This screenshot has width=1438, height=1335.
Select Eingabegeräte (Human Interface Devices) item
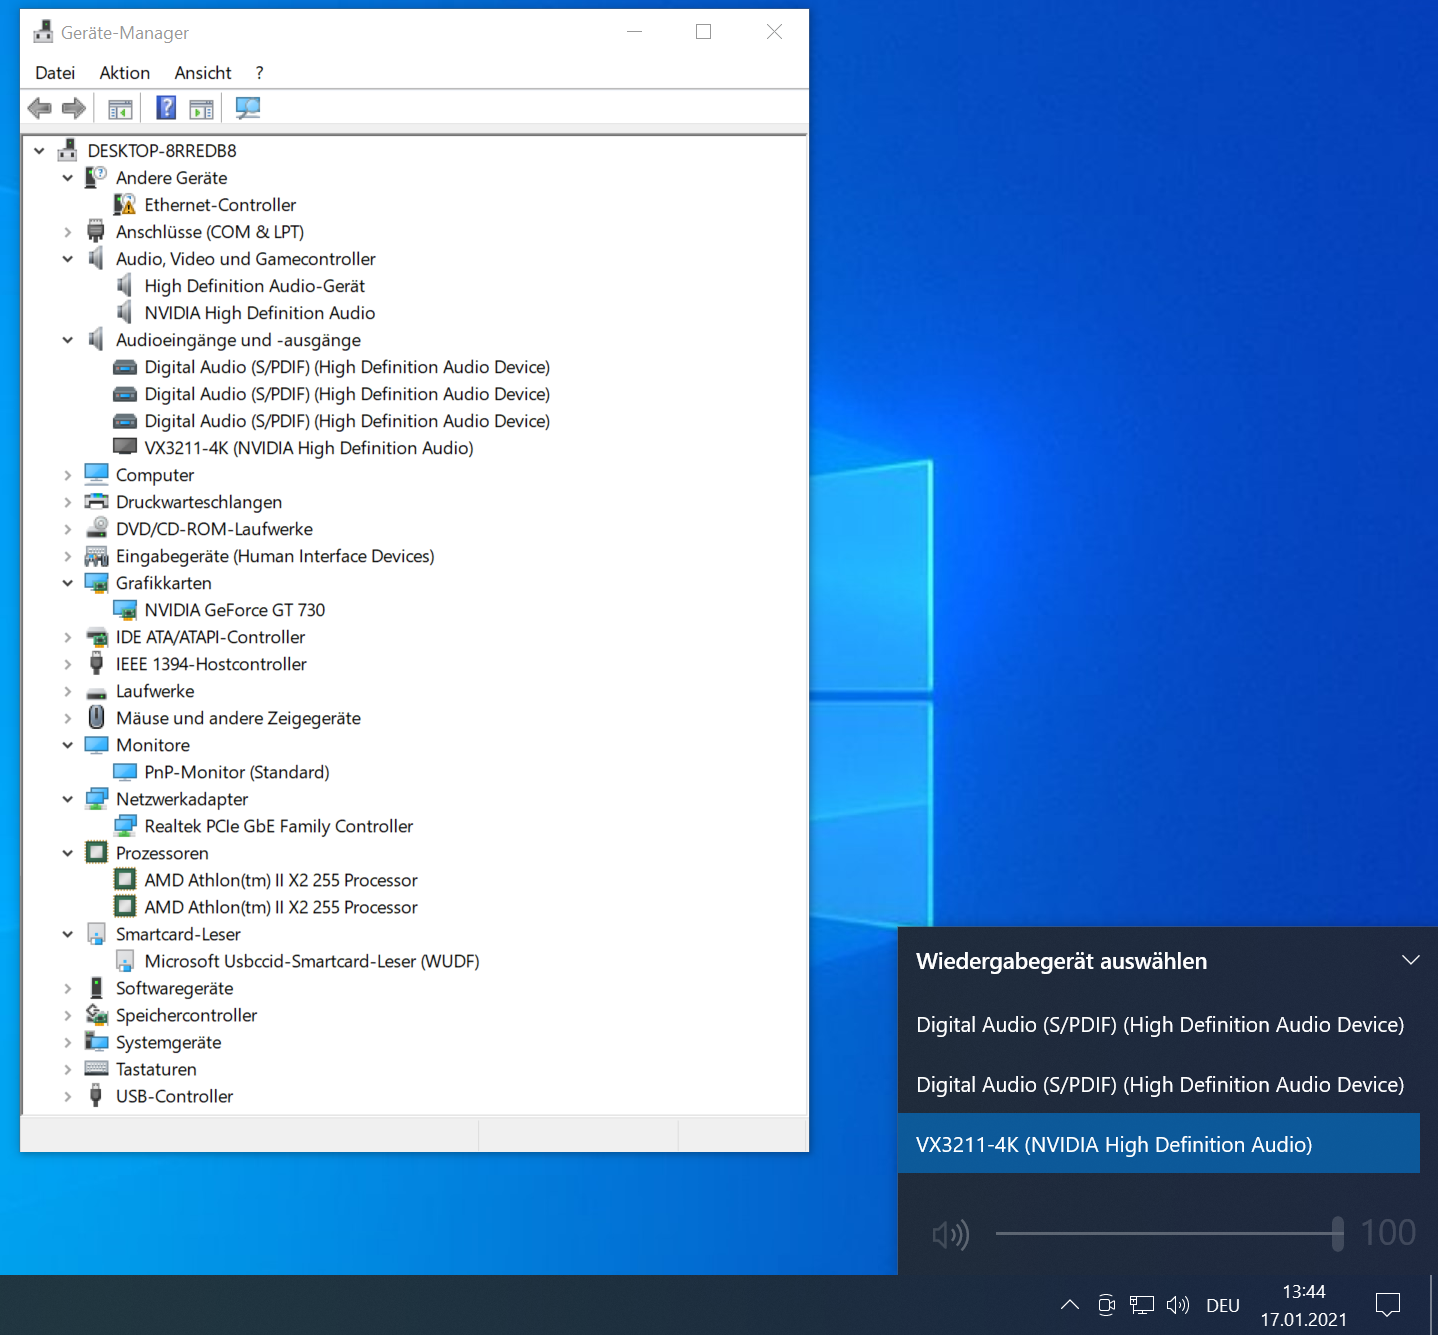(275, 556)
